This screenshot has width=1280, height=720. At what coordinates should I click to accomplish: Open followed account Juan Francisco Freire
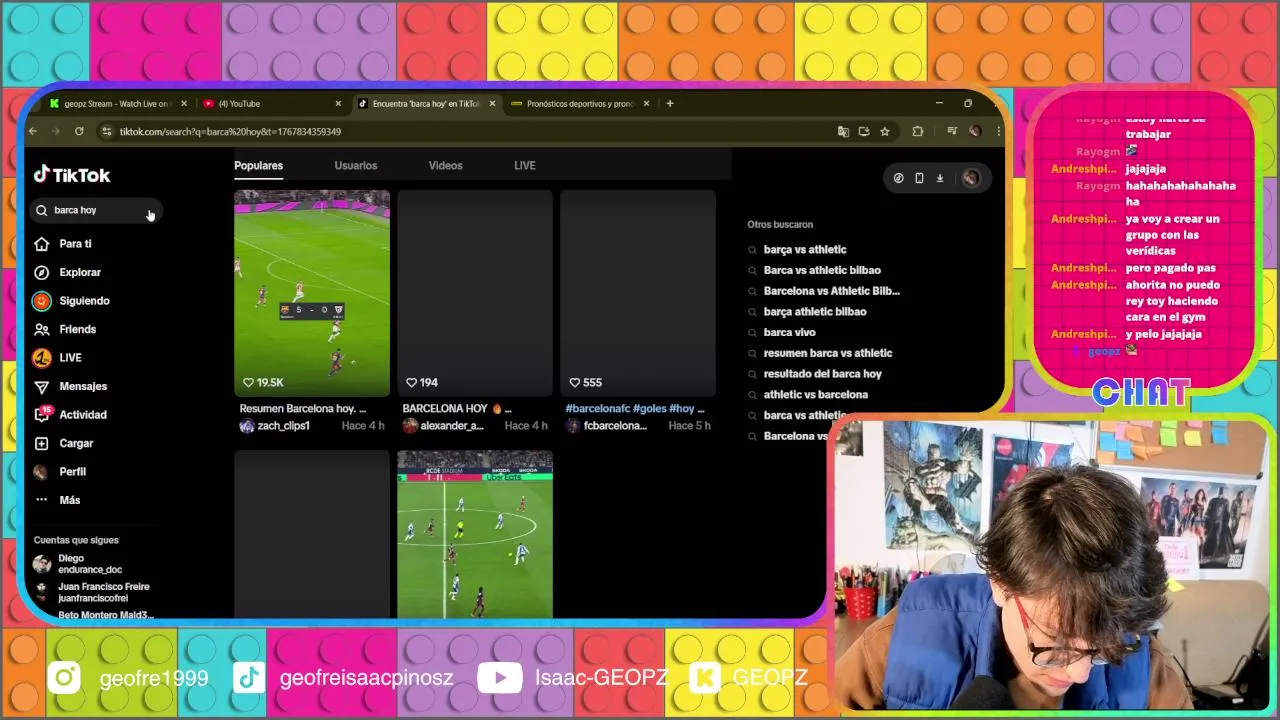click(x=92, y=592)
